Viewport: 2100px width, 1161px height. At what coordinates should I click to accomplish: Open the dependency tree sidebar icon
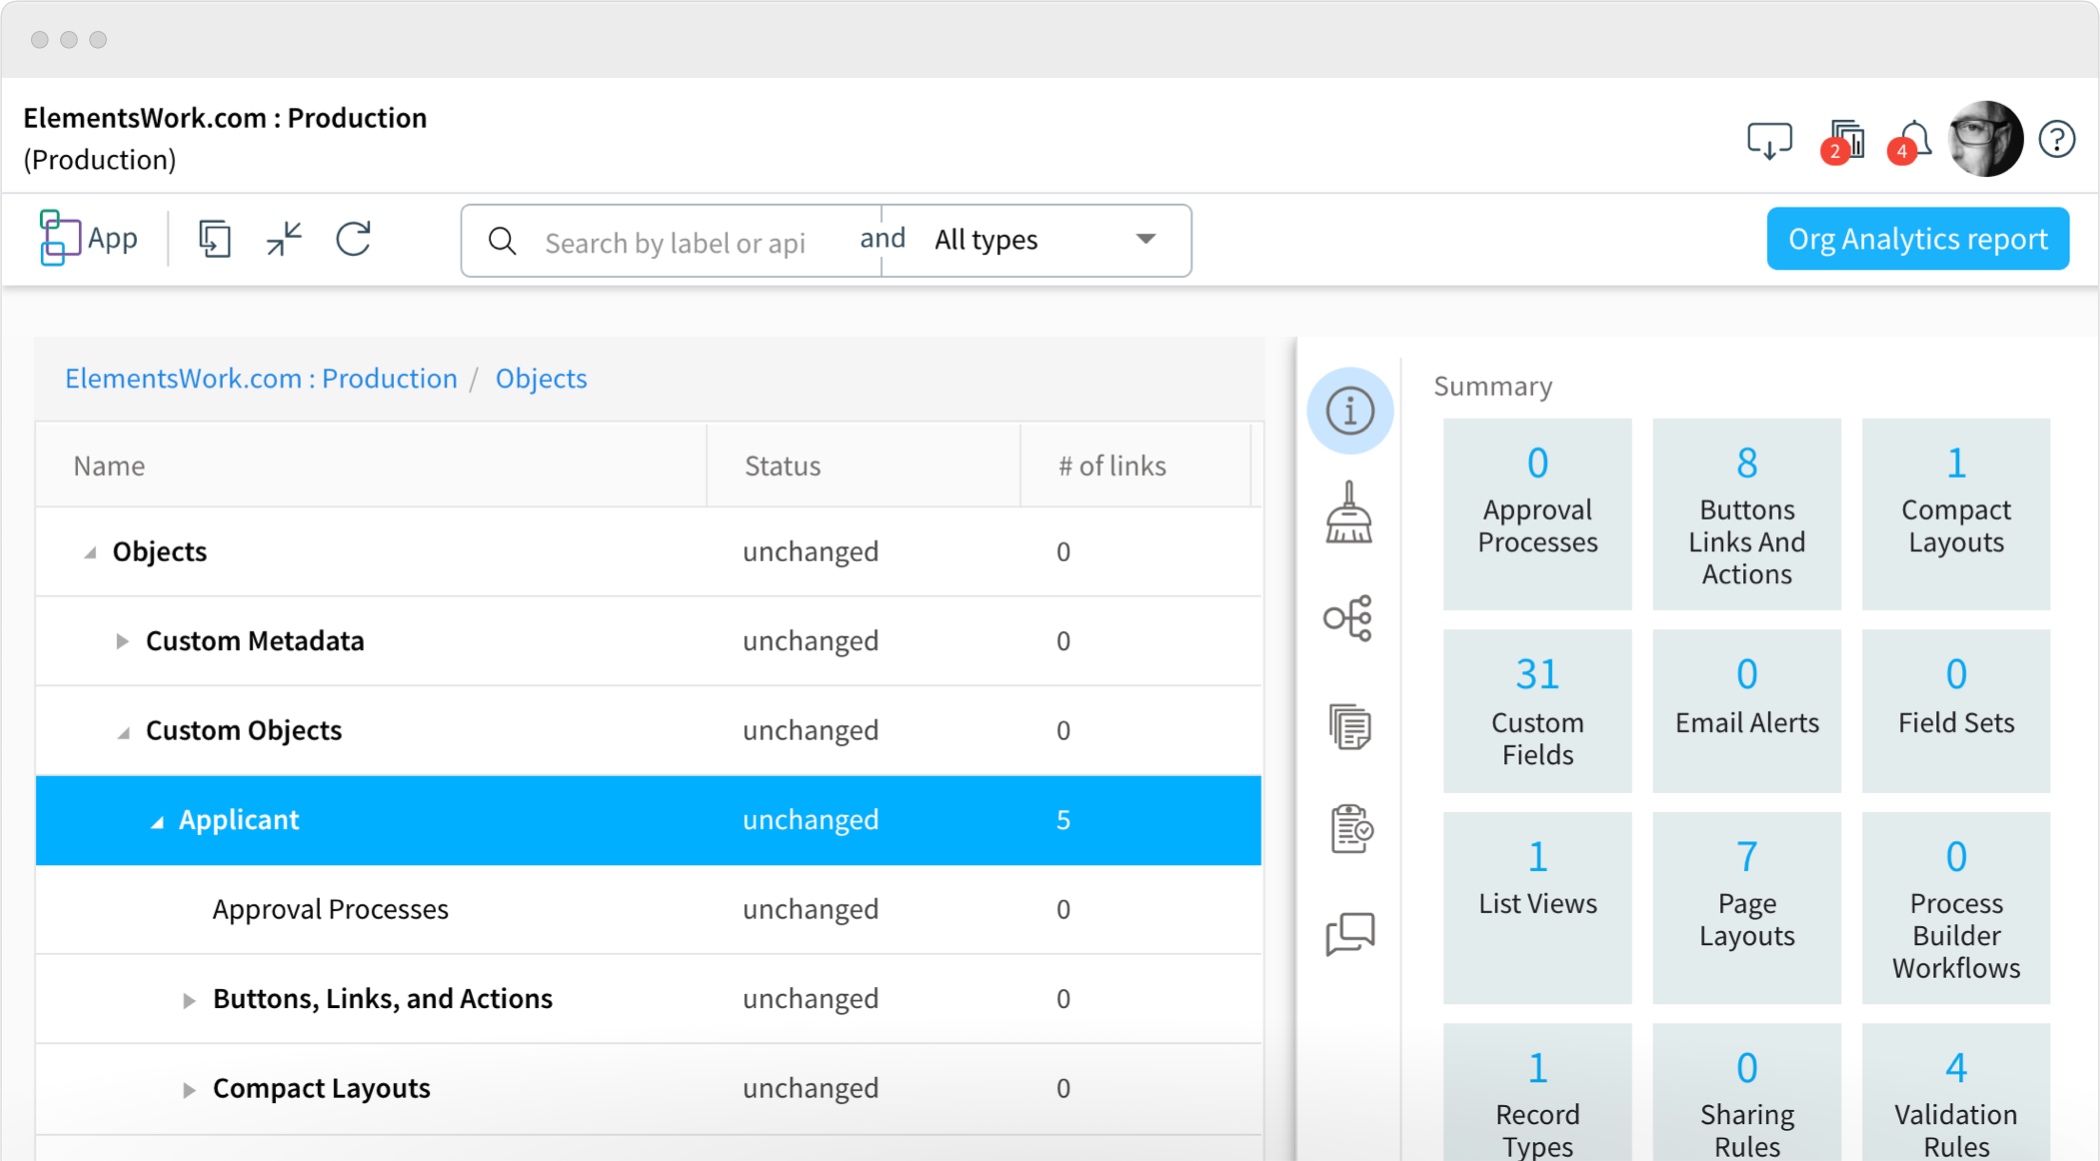click(1349, 619)
